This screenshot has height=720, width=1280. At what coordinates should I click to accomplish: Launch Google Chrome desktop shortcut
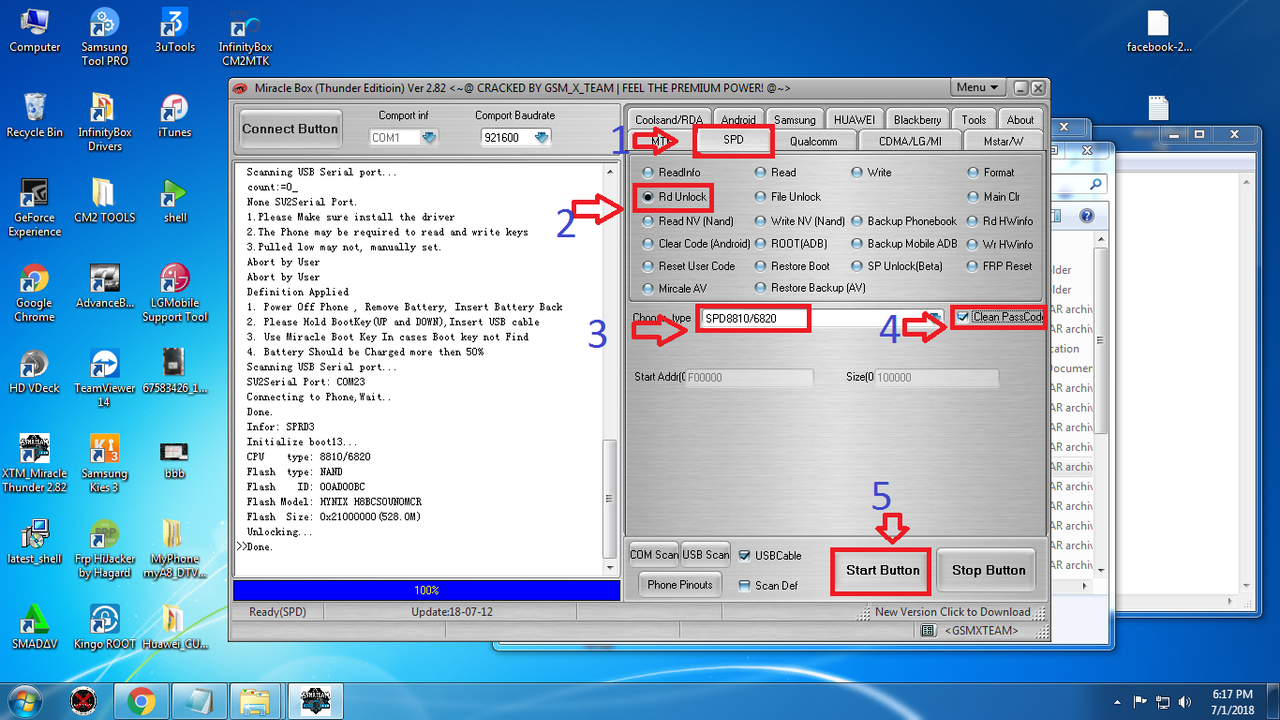(x=34, y=292)
